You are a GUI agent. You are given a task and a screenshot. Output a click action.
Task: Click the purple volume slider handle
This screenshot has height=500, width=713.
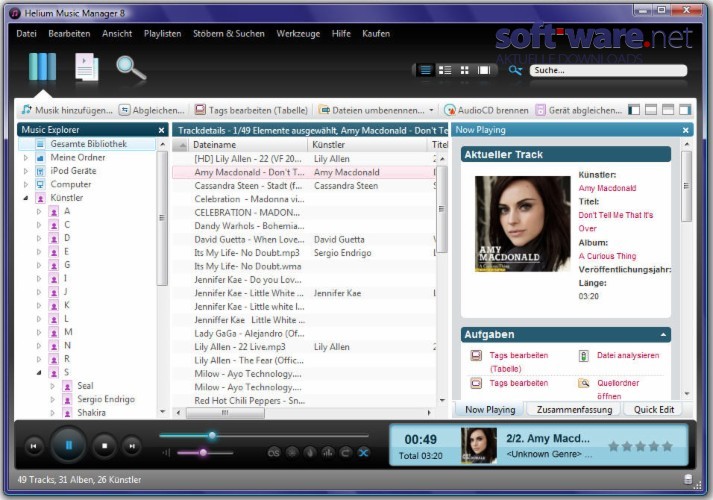[x=203, y=452]
